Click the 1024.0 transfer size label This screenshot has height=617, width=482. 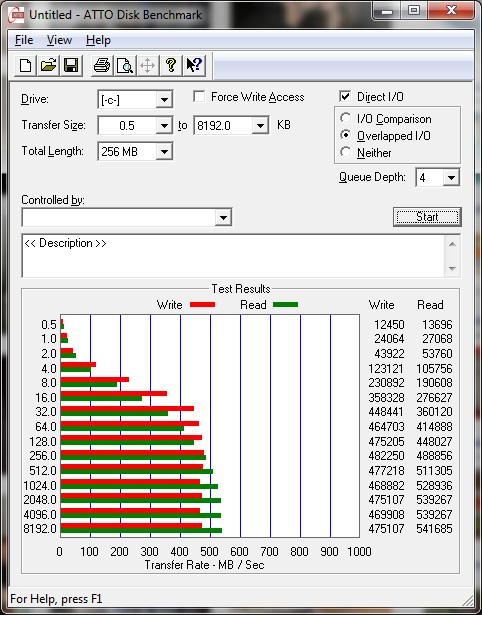click(x=40, y=486)
